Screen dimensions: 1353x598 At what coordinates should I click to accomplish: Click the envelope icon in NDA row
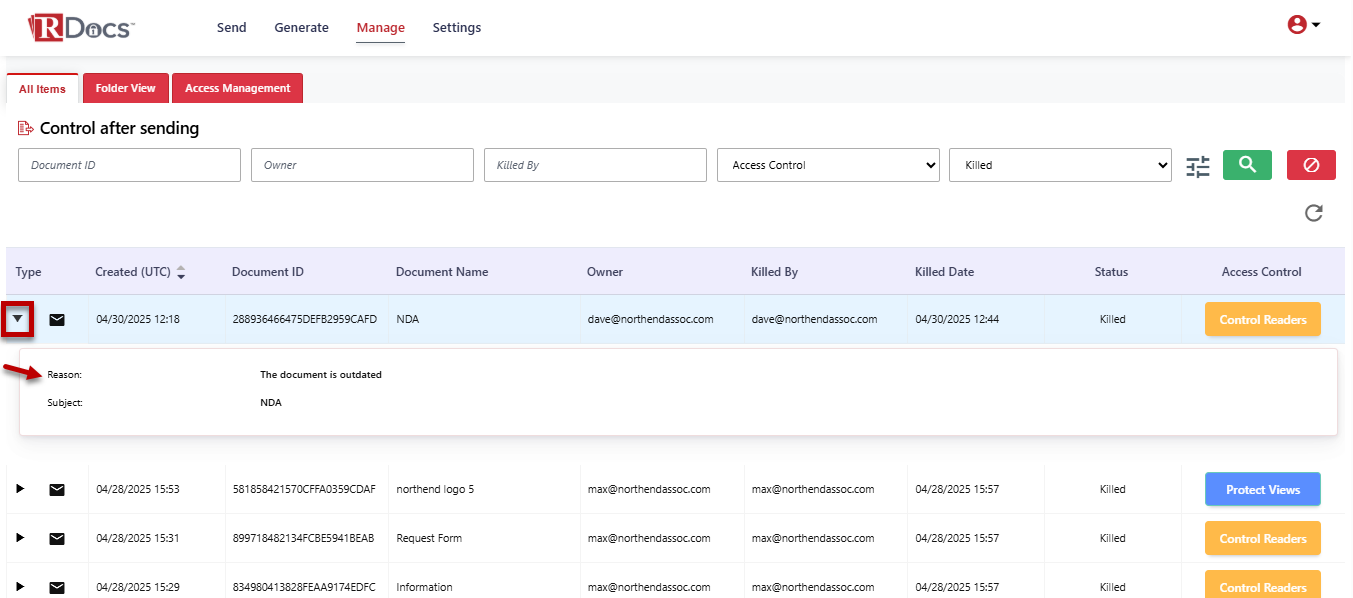click(57, 320)
